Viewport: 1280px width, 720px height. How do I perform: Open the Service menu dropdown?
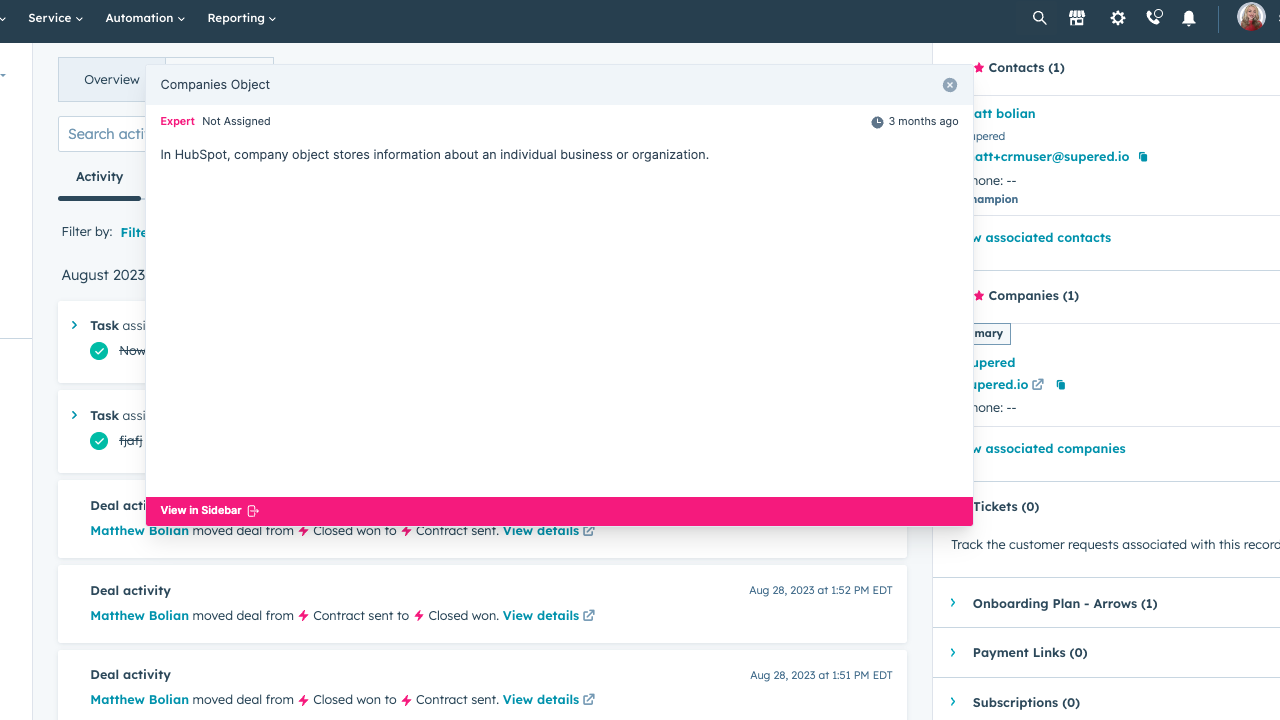point(55,18)
